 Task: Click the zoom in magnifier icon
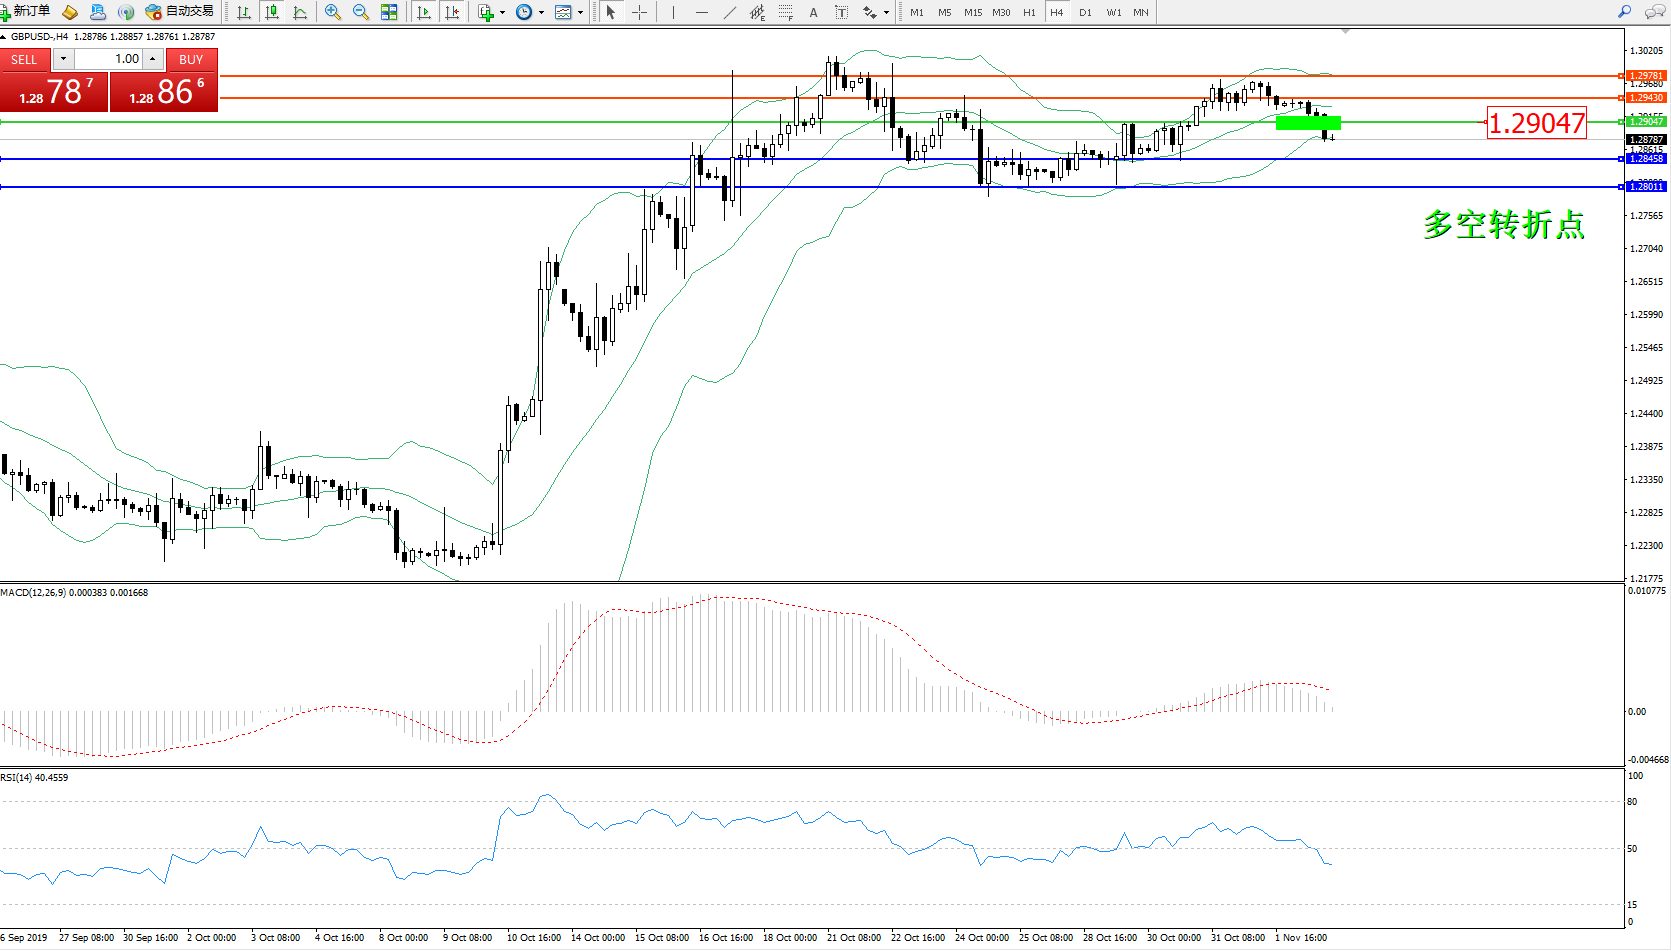[x=333, y=12]
